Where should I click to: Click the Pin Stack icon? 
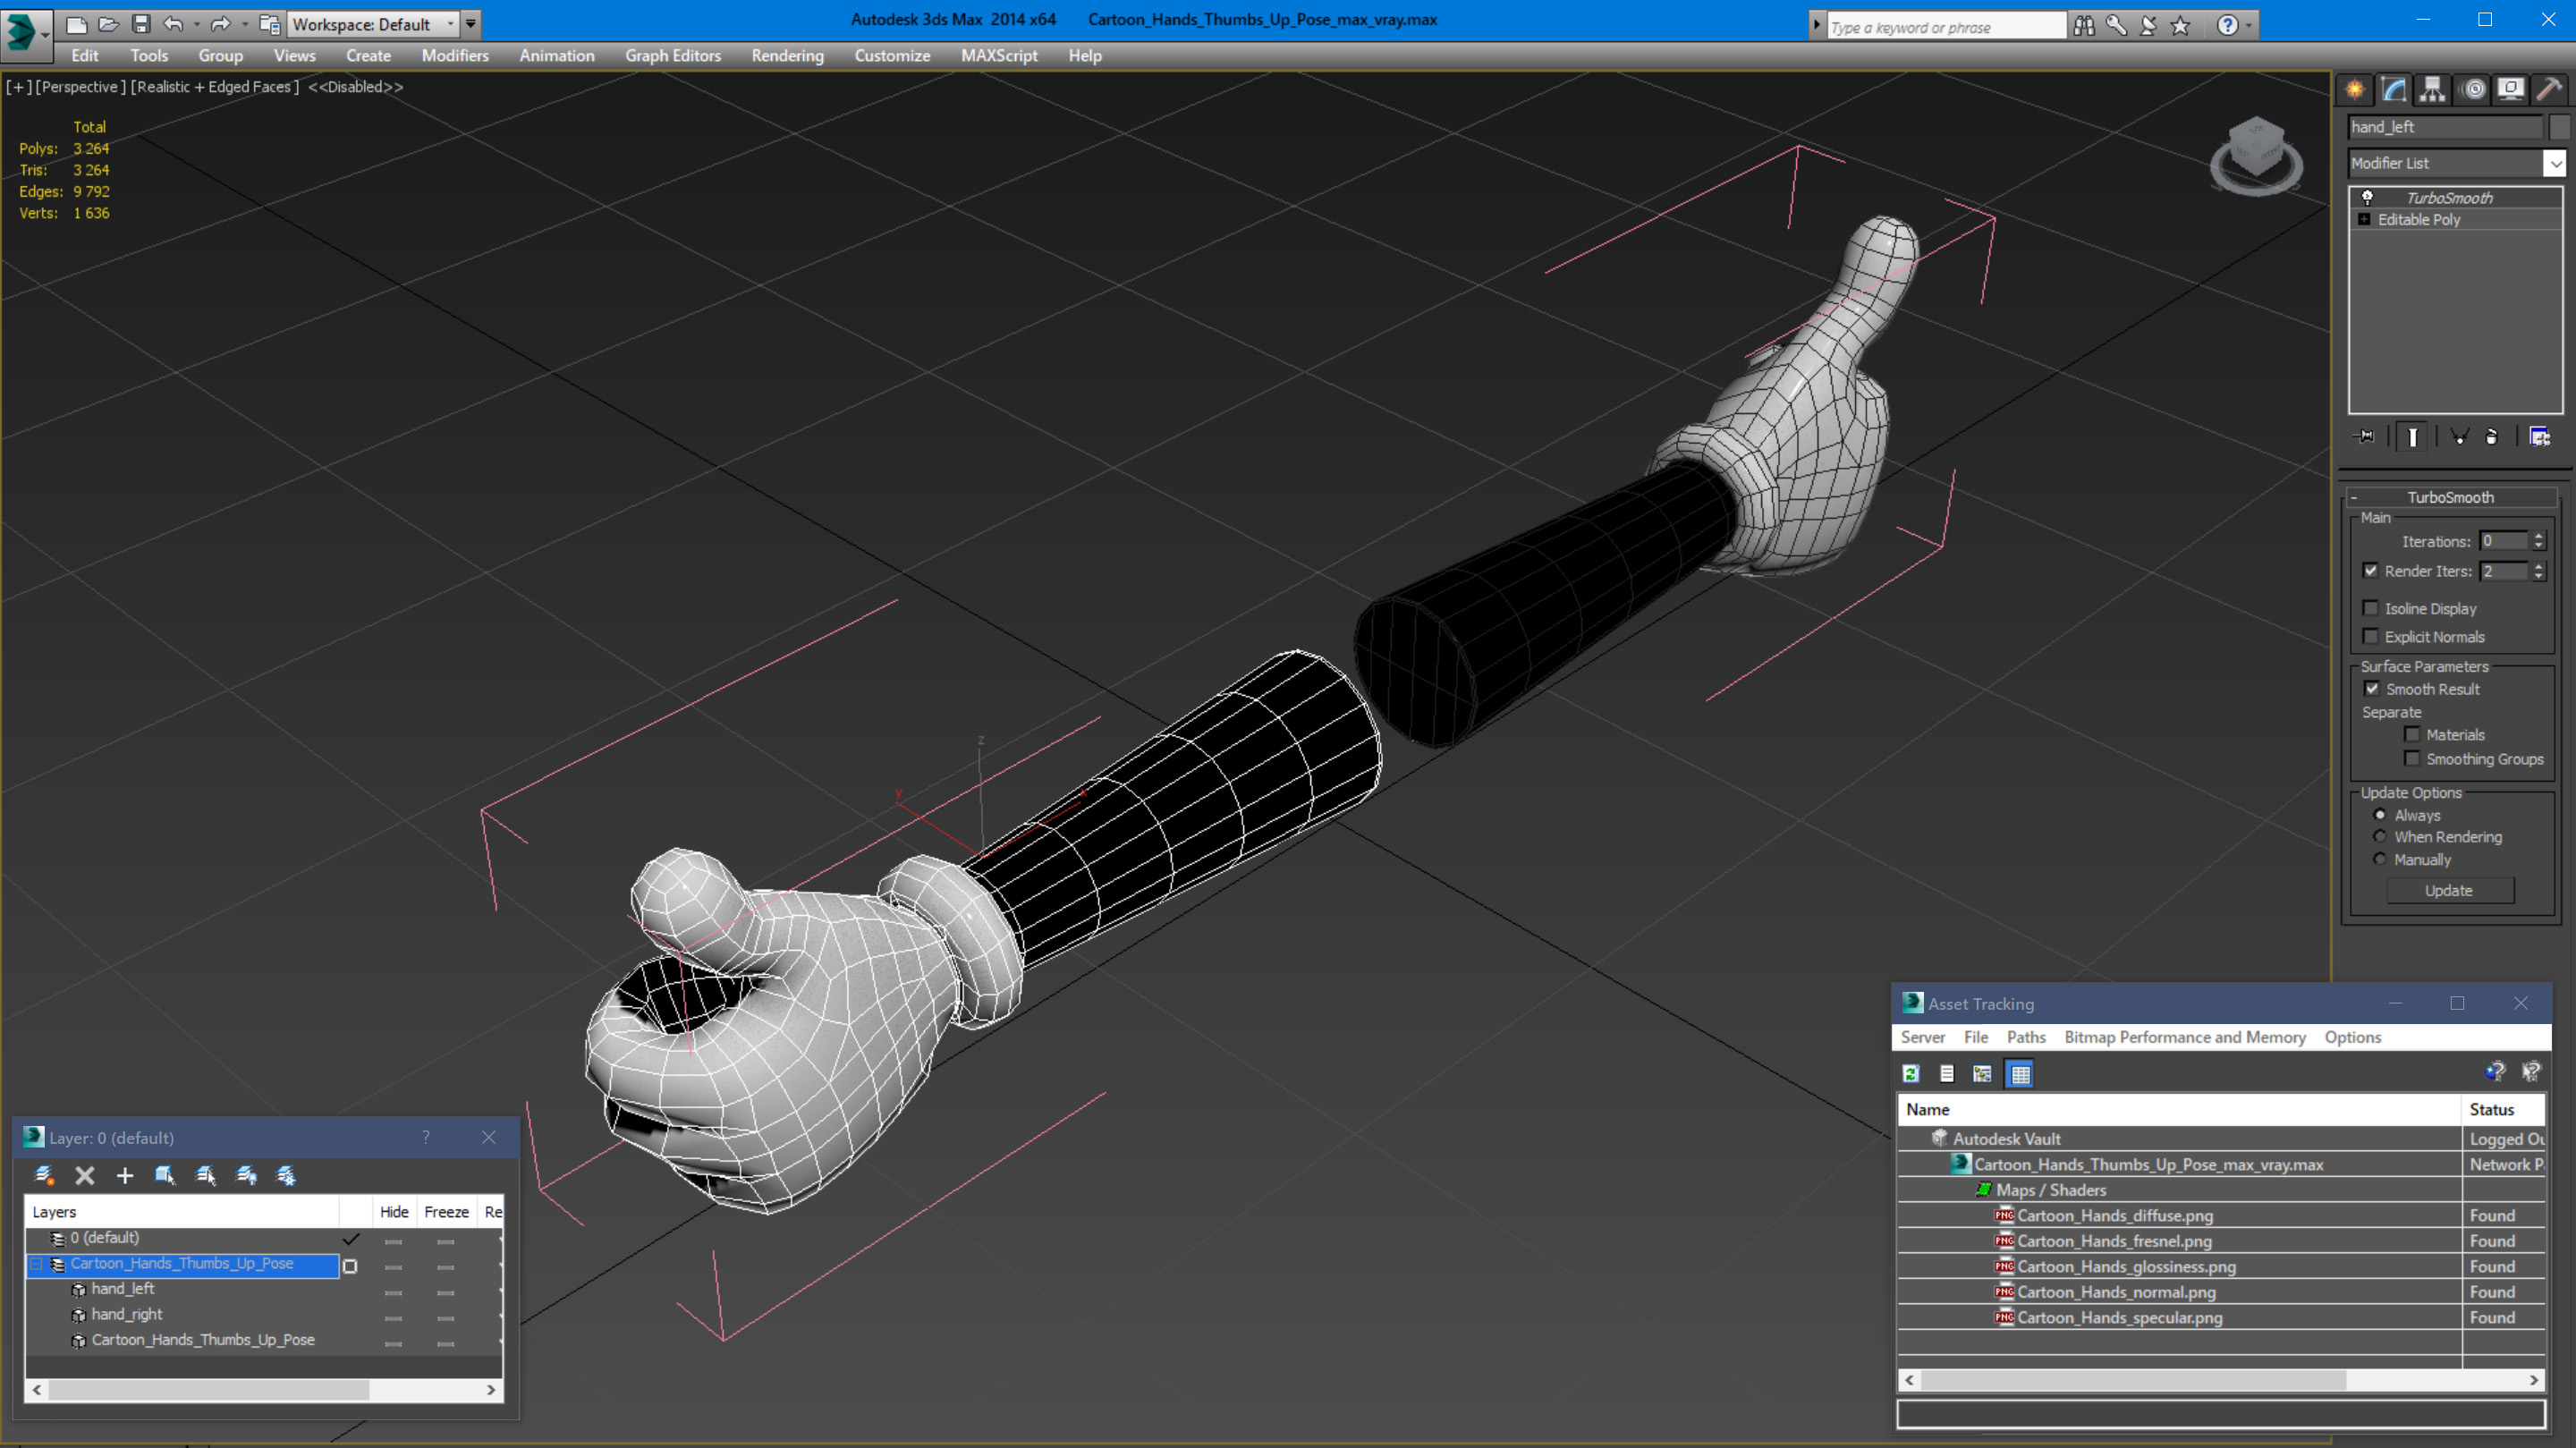[x=2365, y=436]
